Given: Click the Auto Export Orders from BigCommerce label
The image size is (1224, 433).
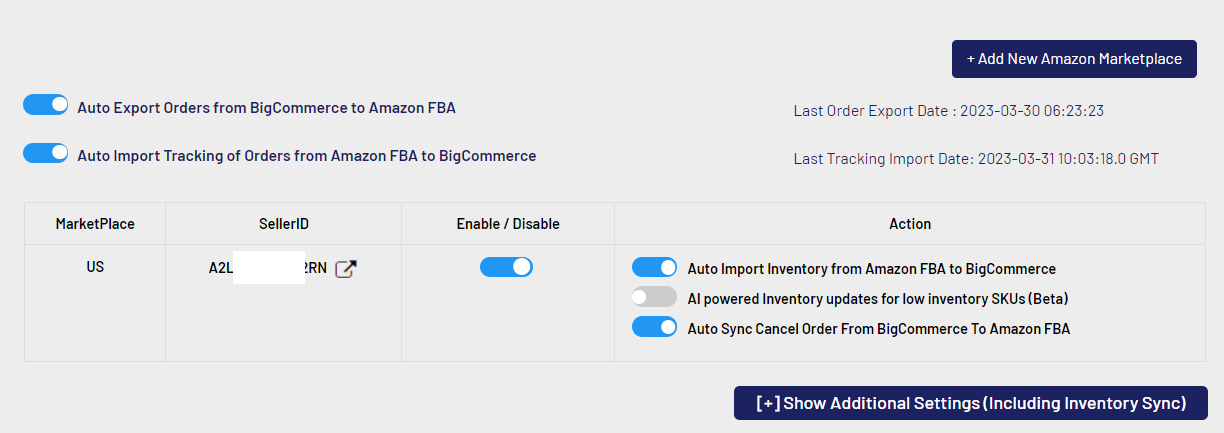Looking at the screenshot, I should (x=266, y=108).
